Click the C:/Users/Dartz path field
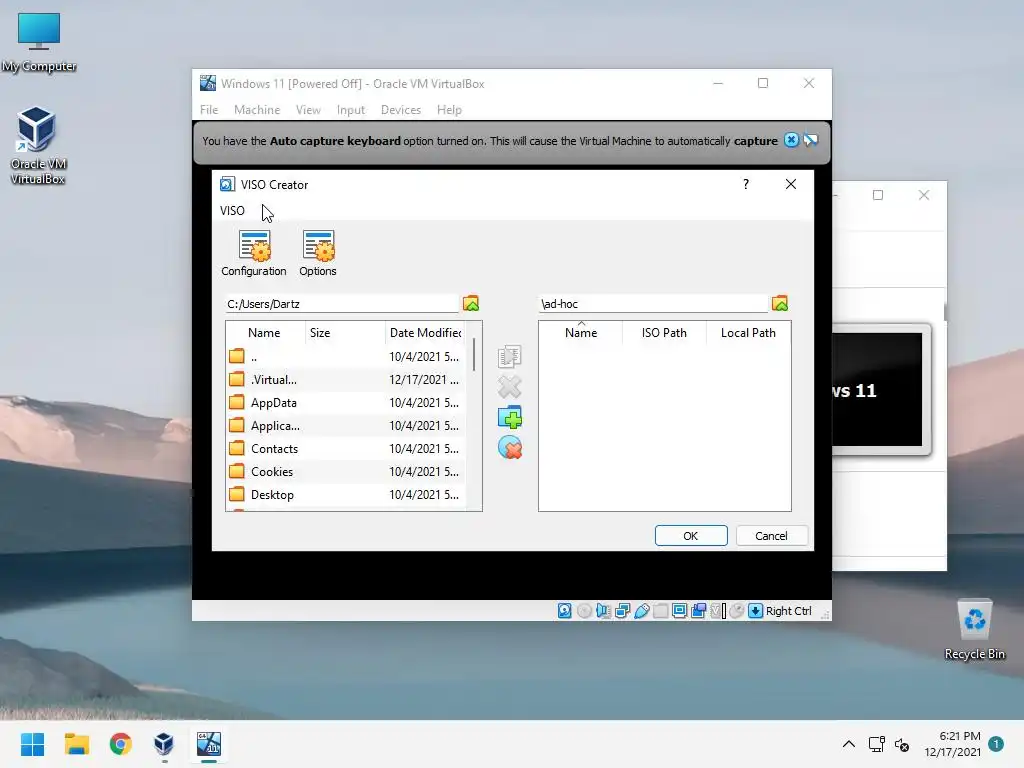 [x=342, y=304]
